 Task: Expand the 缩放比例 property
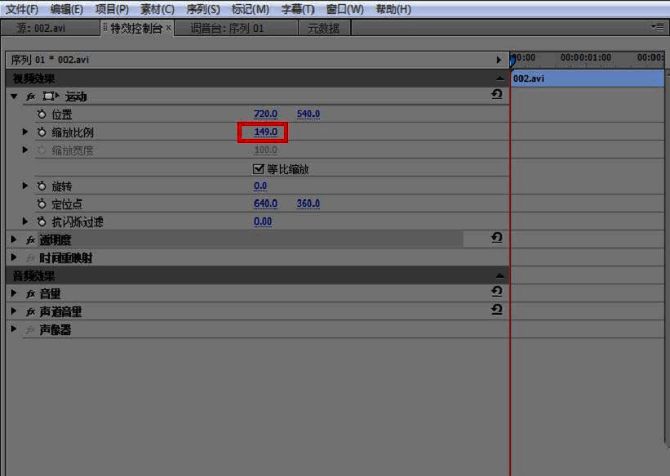tap(25, 132)
